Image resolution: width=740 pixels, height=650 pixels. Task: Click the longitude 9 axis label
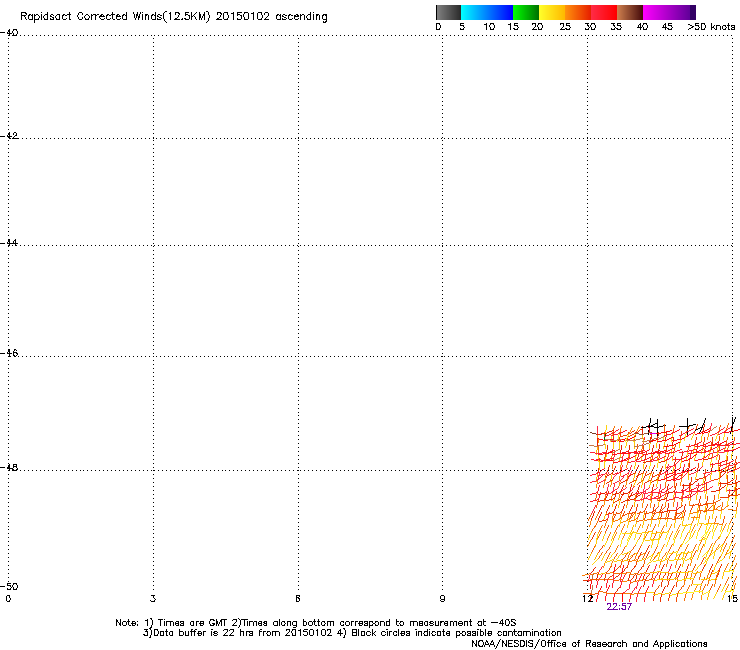442,599
